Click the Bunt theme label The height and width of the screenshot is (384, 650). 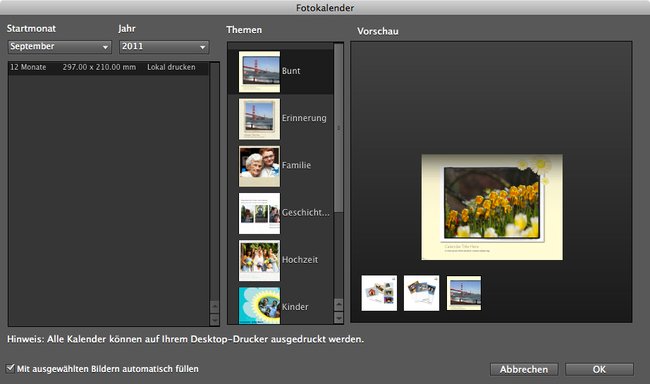(291, 71)
